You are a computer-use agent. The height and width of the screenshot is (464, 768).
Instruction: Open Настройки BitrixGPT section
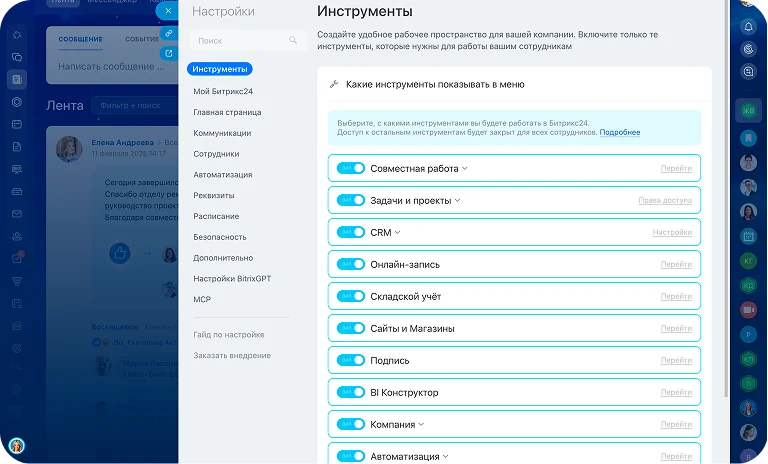coord(232,279)
